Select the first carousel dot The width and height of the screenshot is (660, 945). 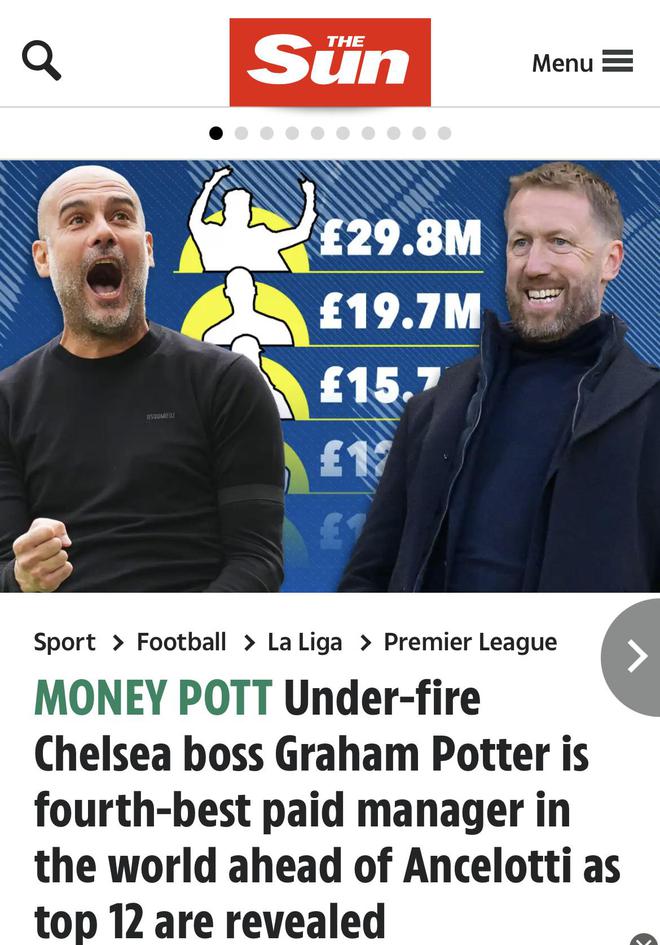click(x=216, y=133)
